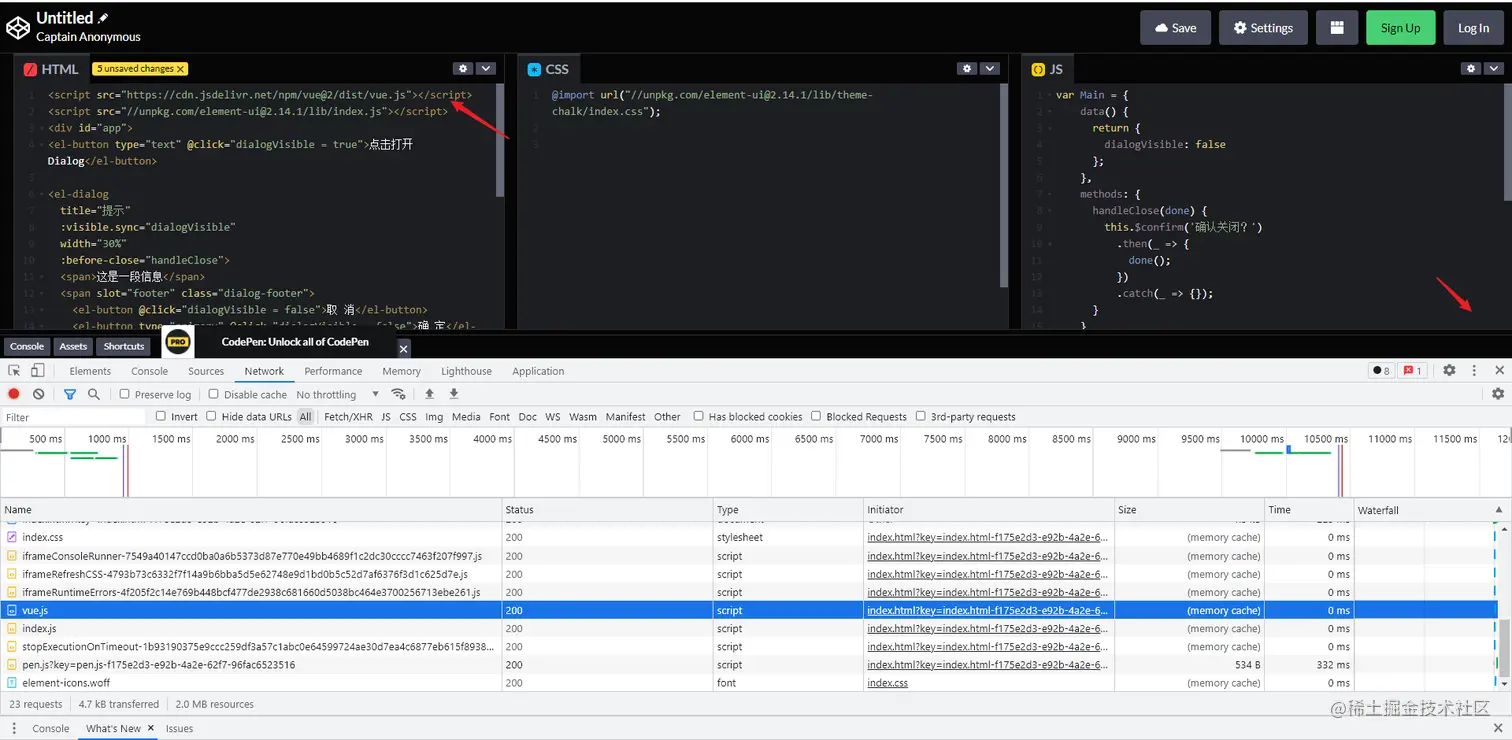Click the Log In button
This screenshot has width=1512, height=740.
pos(1473,28)
